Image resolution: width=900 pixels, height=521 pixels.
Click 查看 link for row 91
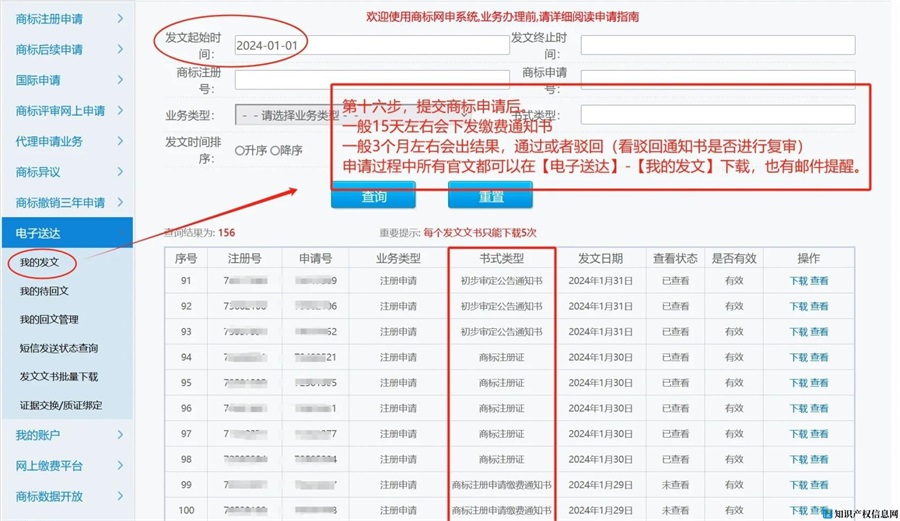click(x=819, y=281)
